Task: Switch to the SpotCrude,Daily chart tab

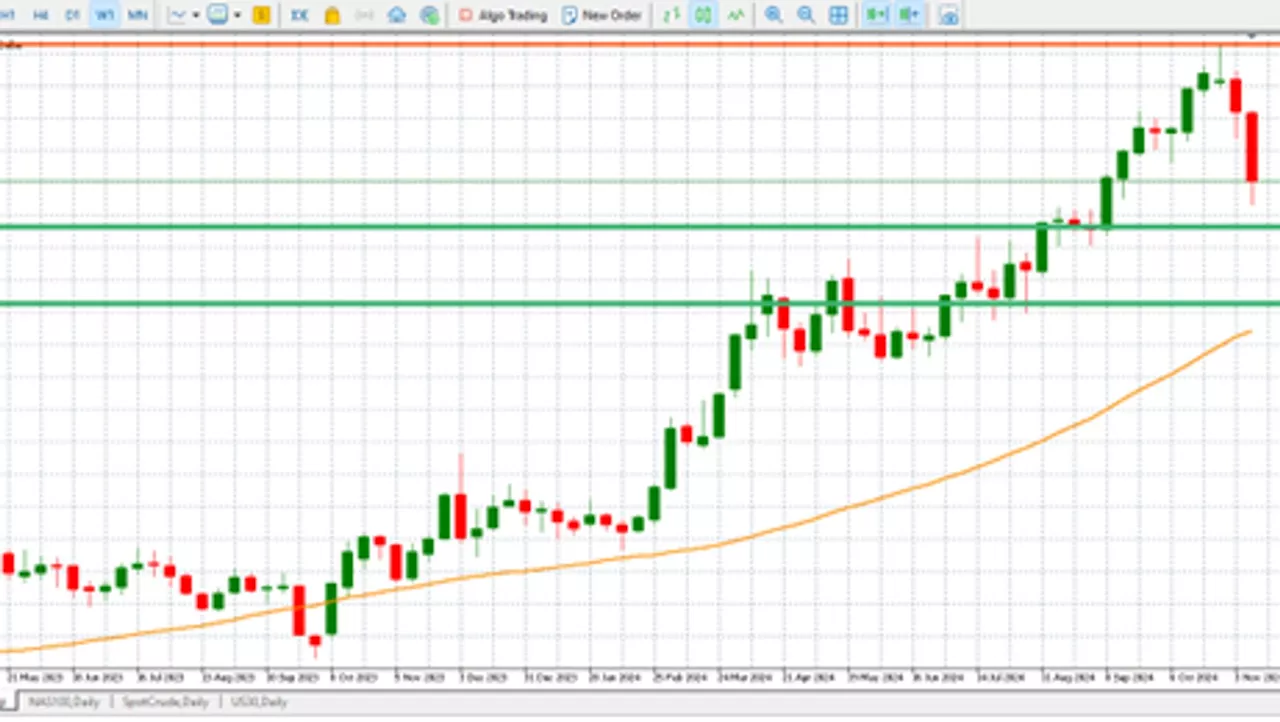Action: (166, 702)
